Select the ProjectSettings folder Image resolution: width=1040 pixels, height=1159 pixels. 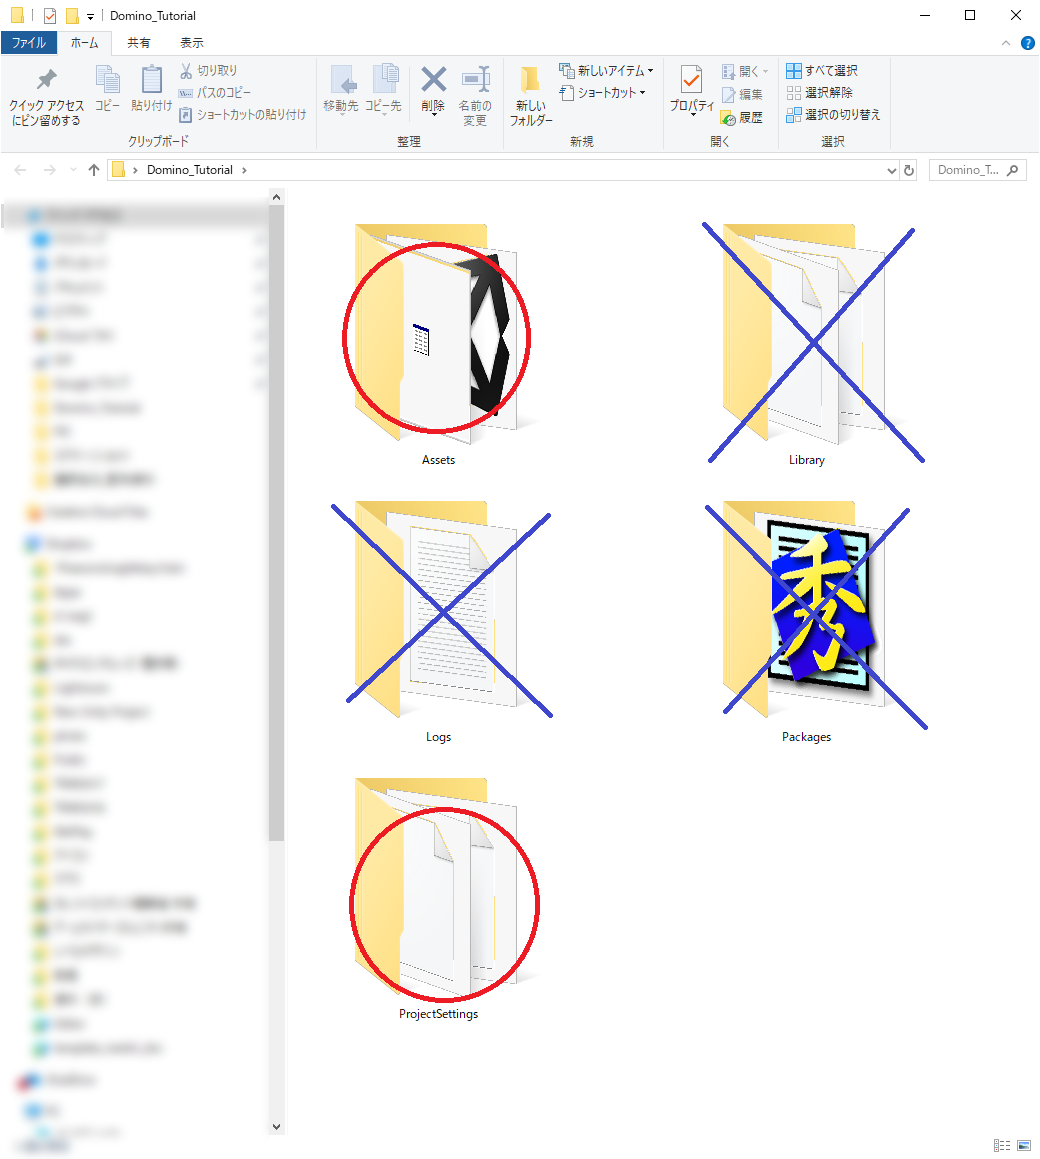click(438, 899)
